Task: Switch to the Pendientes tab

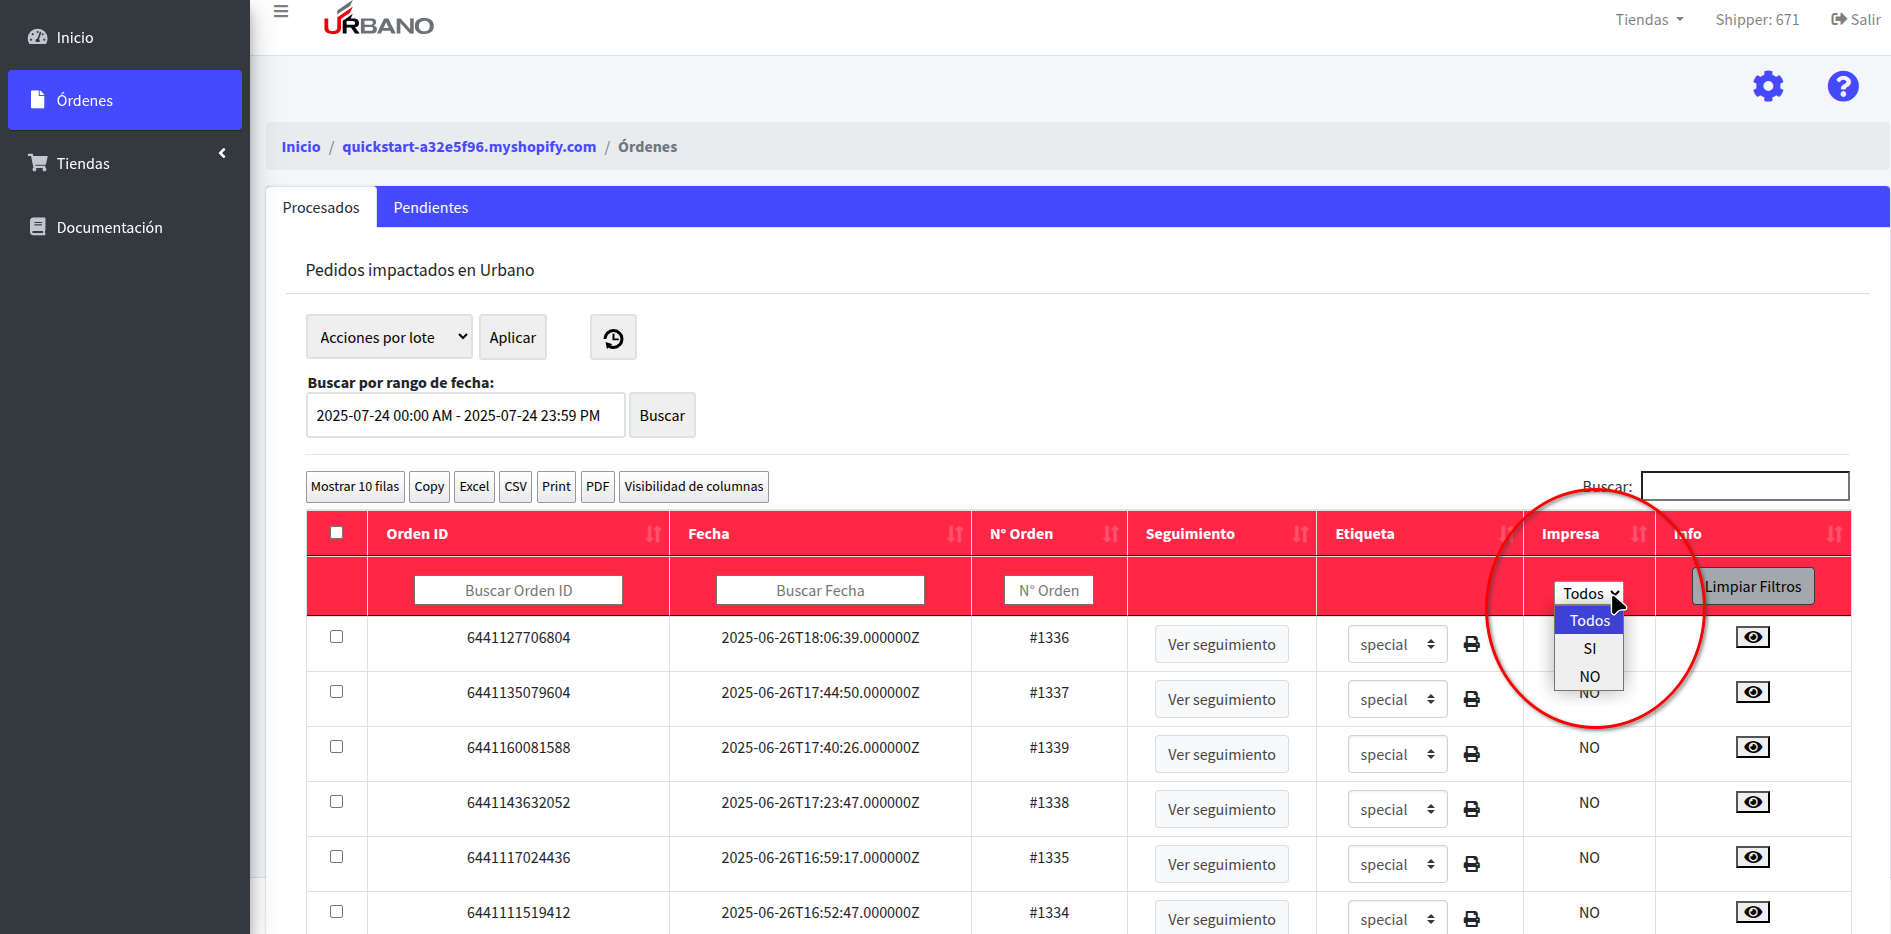Action: point(431,208)
